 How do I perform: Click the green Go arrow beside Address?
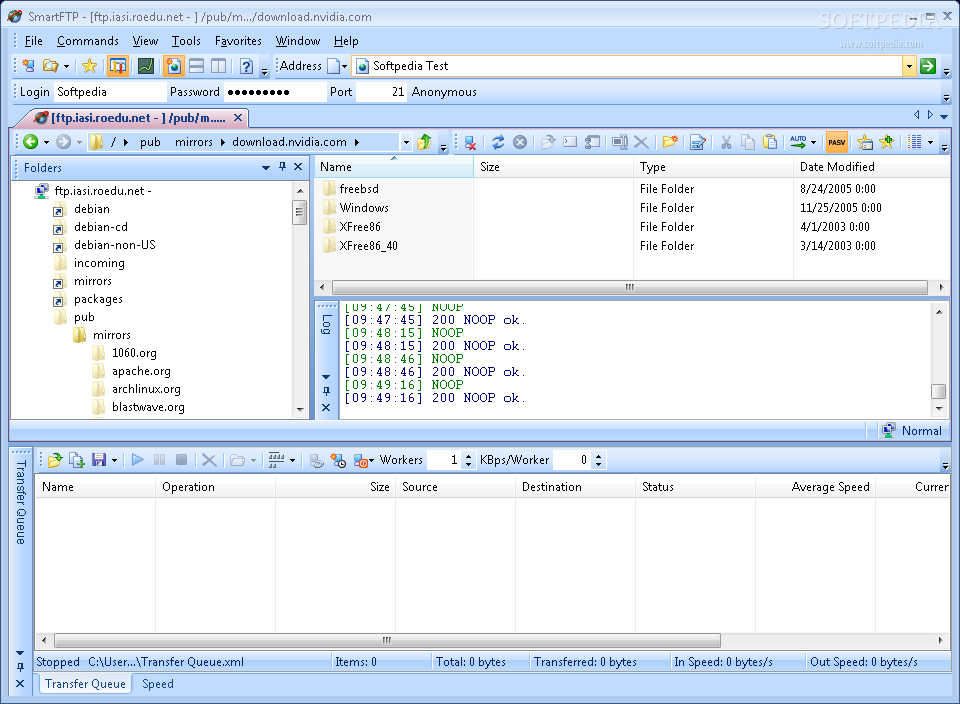(x=928, y=66)
